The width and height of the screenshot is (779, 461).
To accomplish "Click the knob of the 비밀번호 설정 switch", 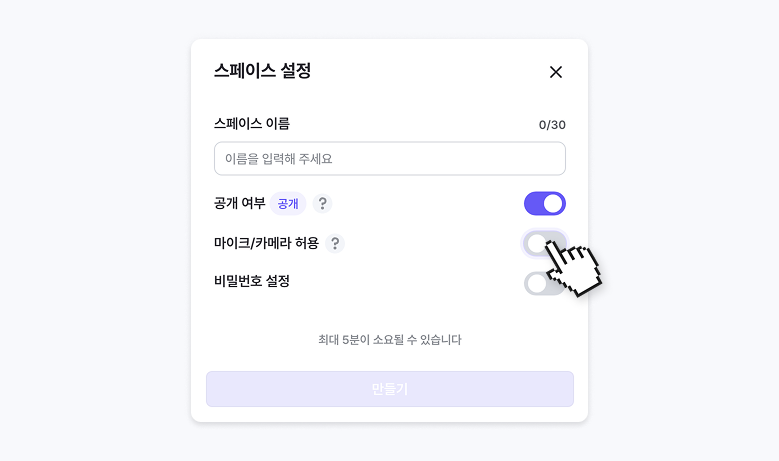I will pyautogui.click(x=537, y=283).
